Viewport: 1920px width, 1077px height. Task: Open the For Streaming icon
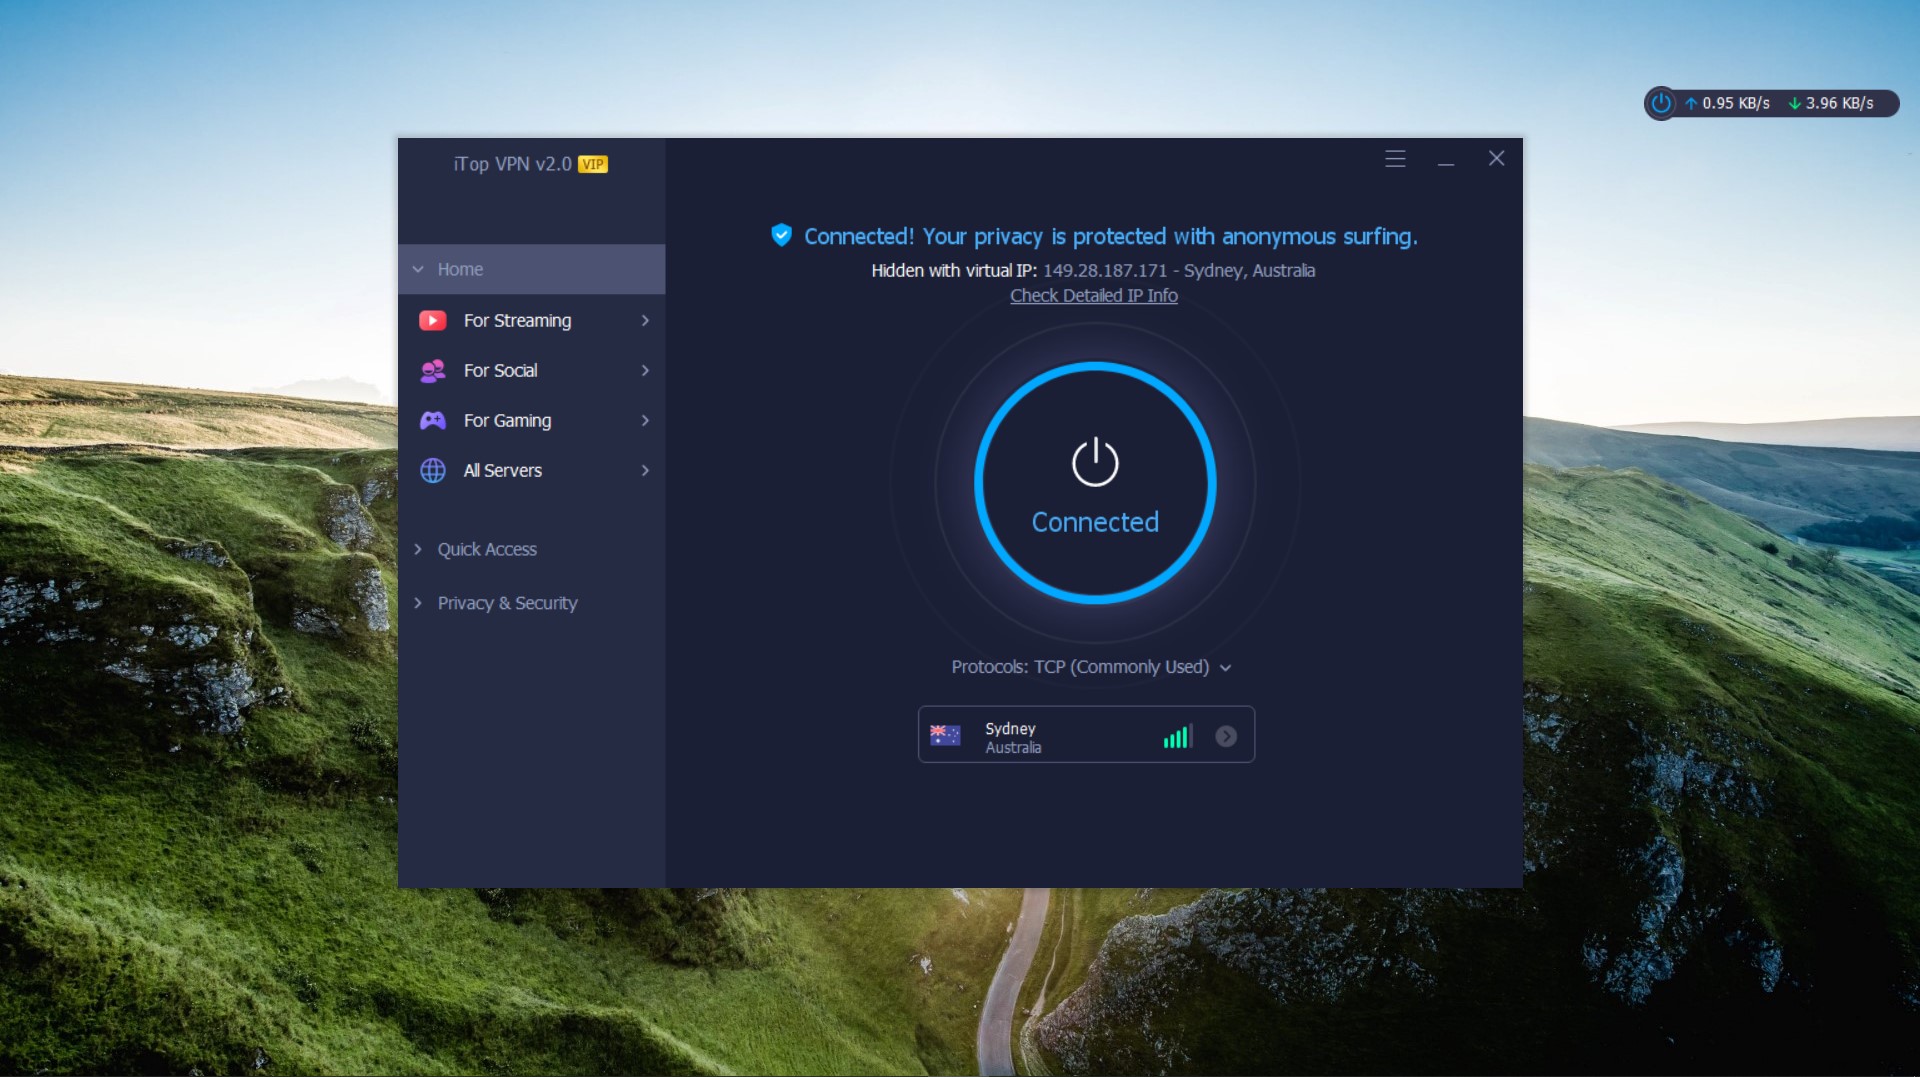[x=432, y=320]
